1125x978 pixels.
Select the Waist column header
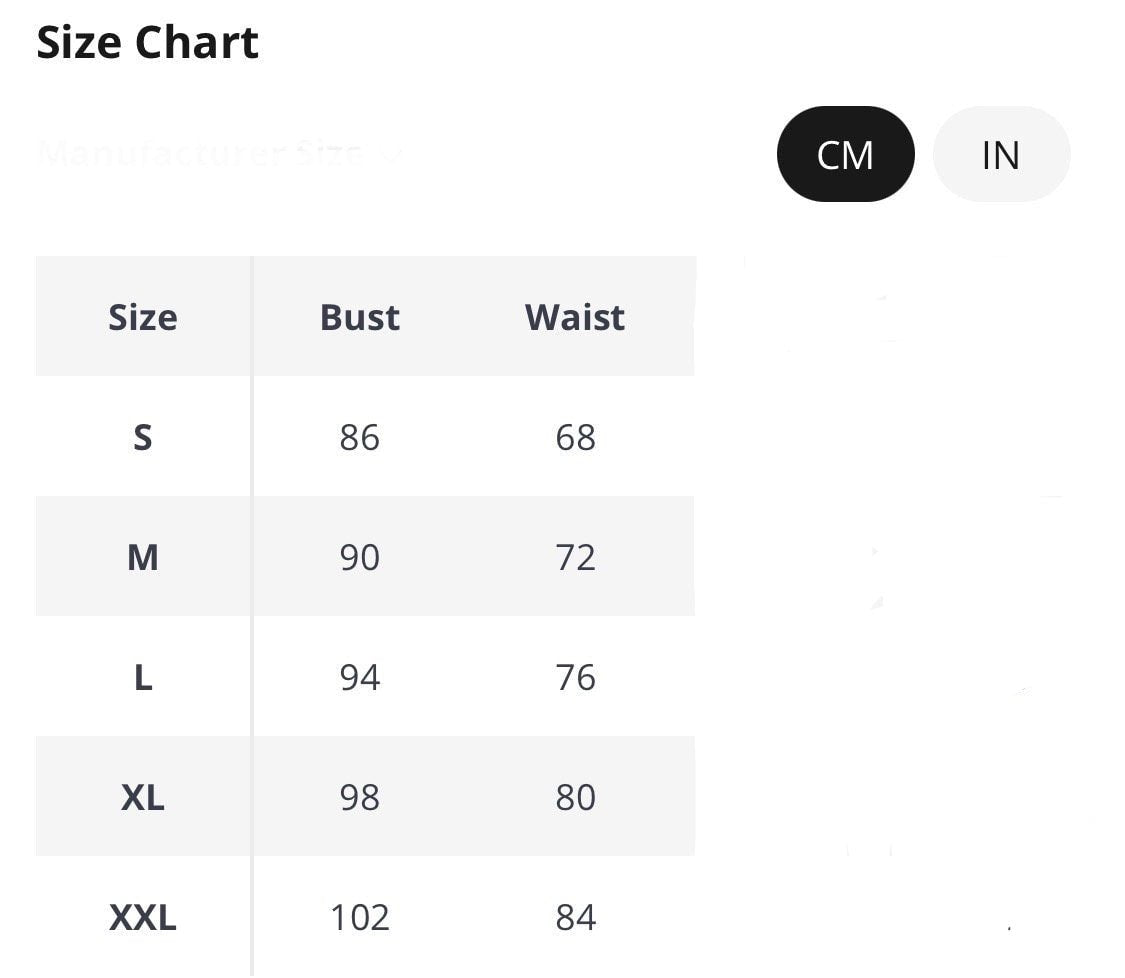[574, 317]
